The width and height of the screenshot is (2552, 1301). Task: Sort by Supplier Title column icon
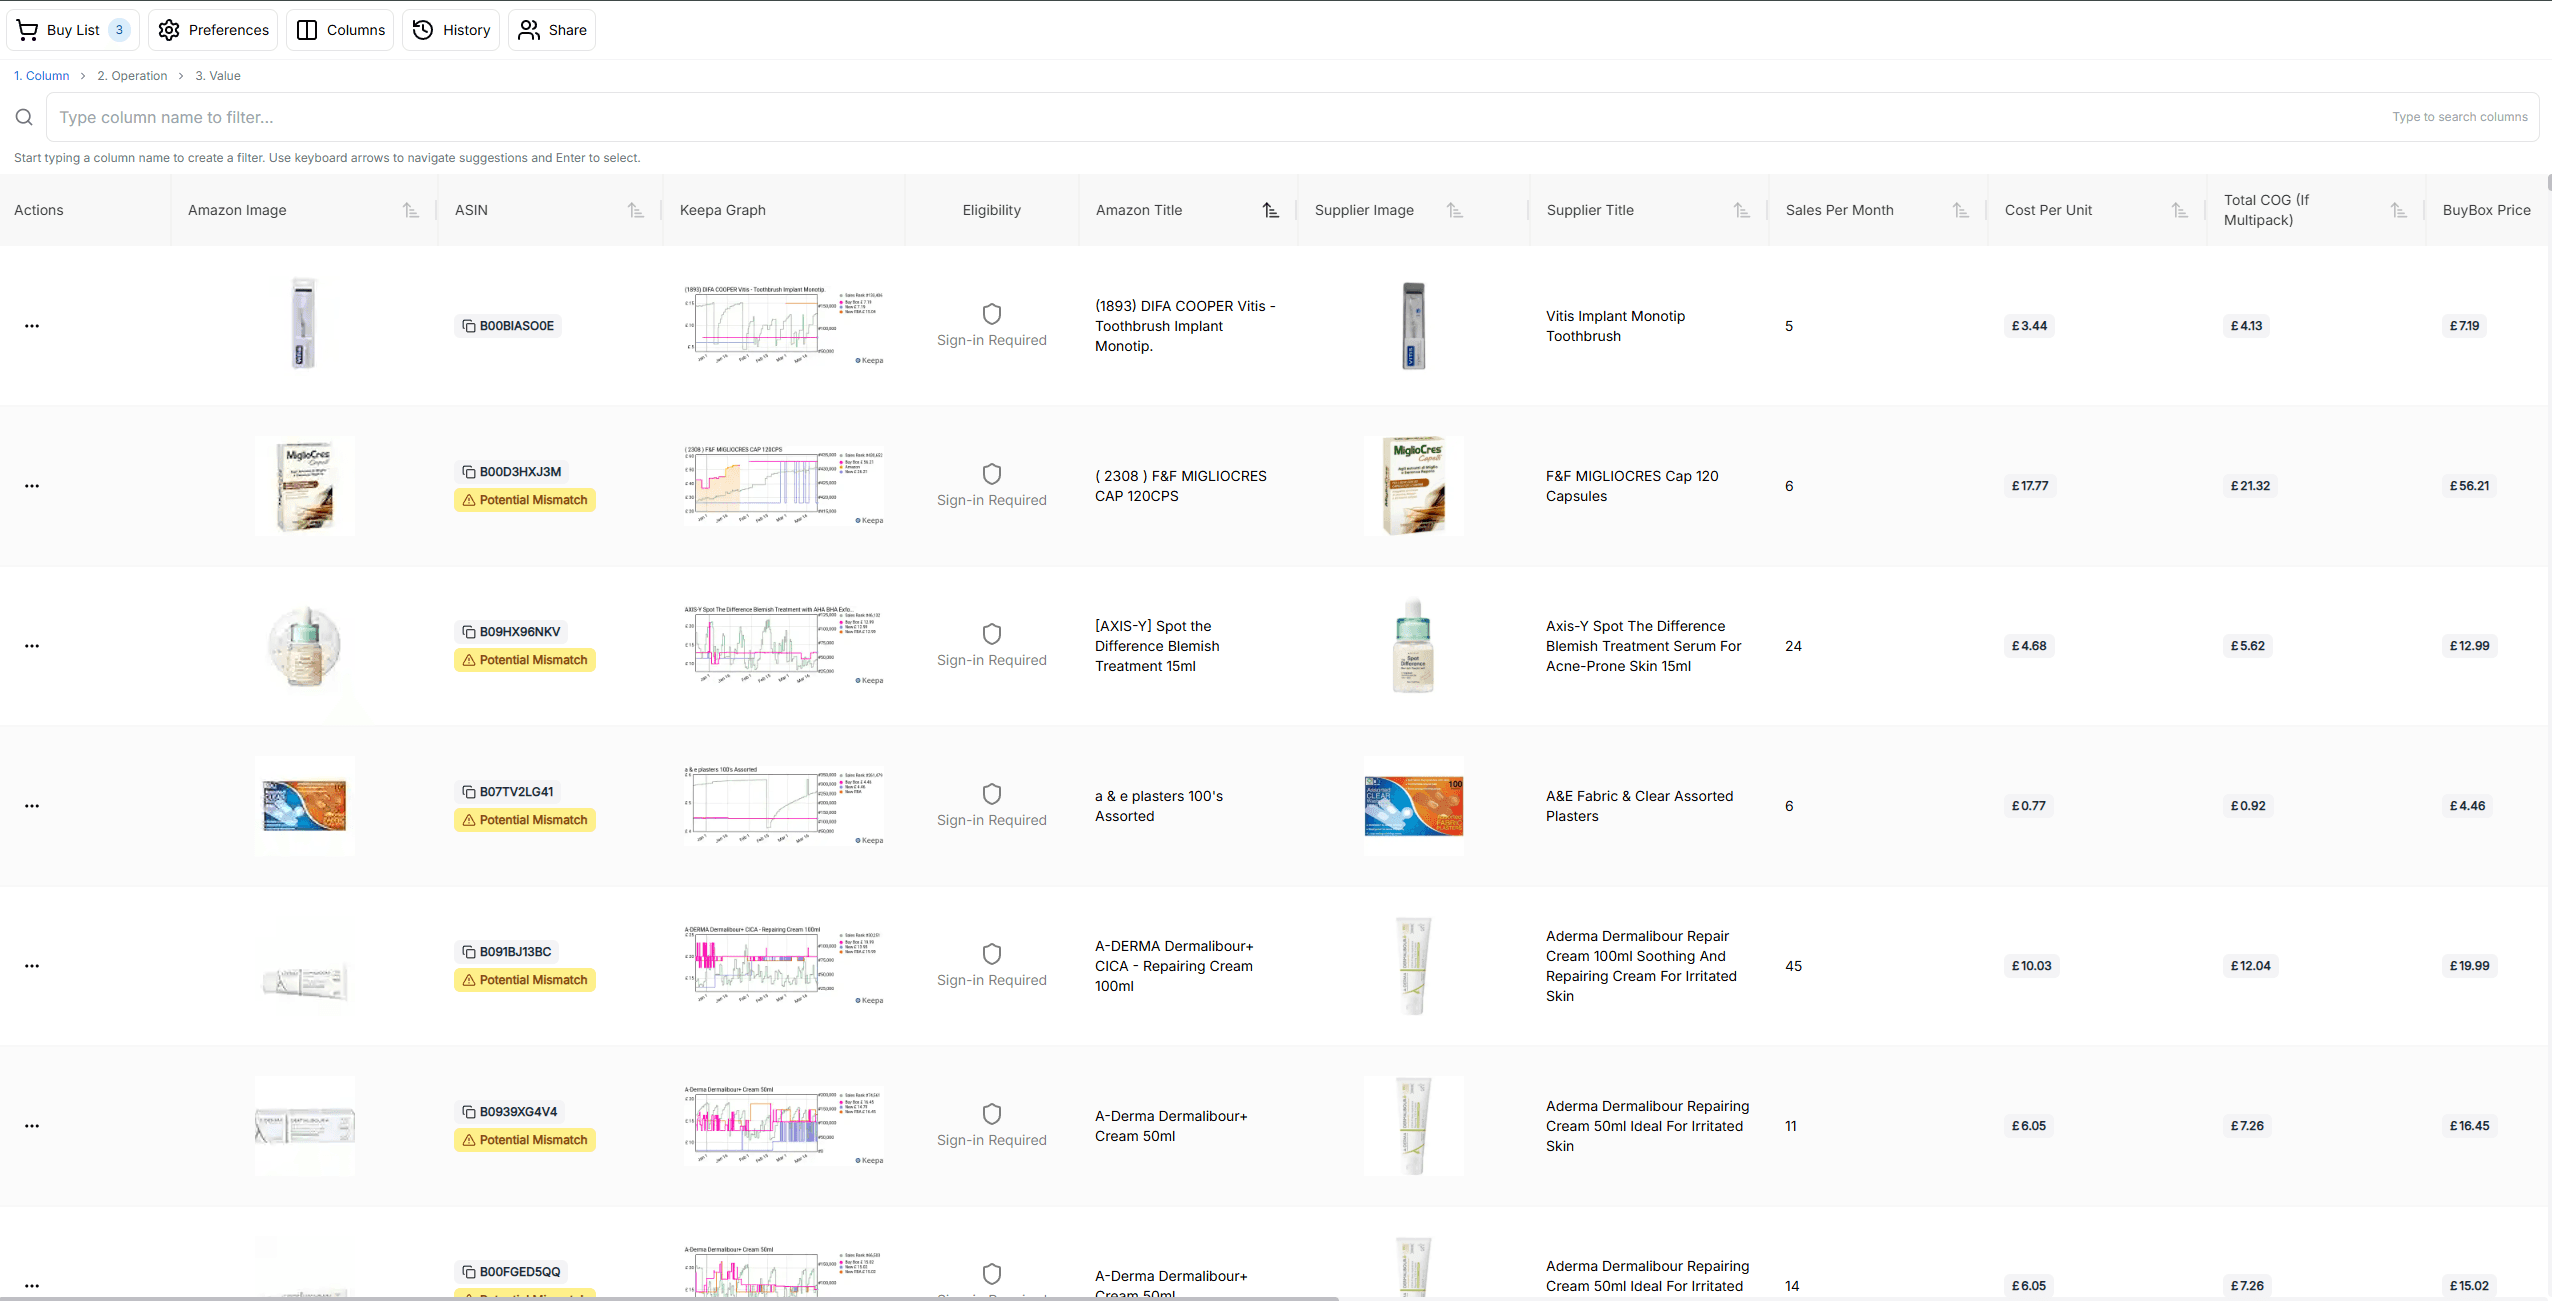coord(1742,210)
